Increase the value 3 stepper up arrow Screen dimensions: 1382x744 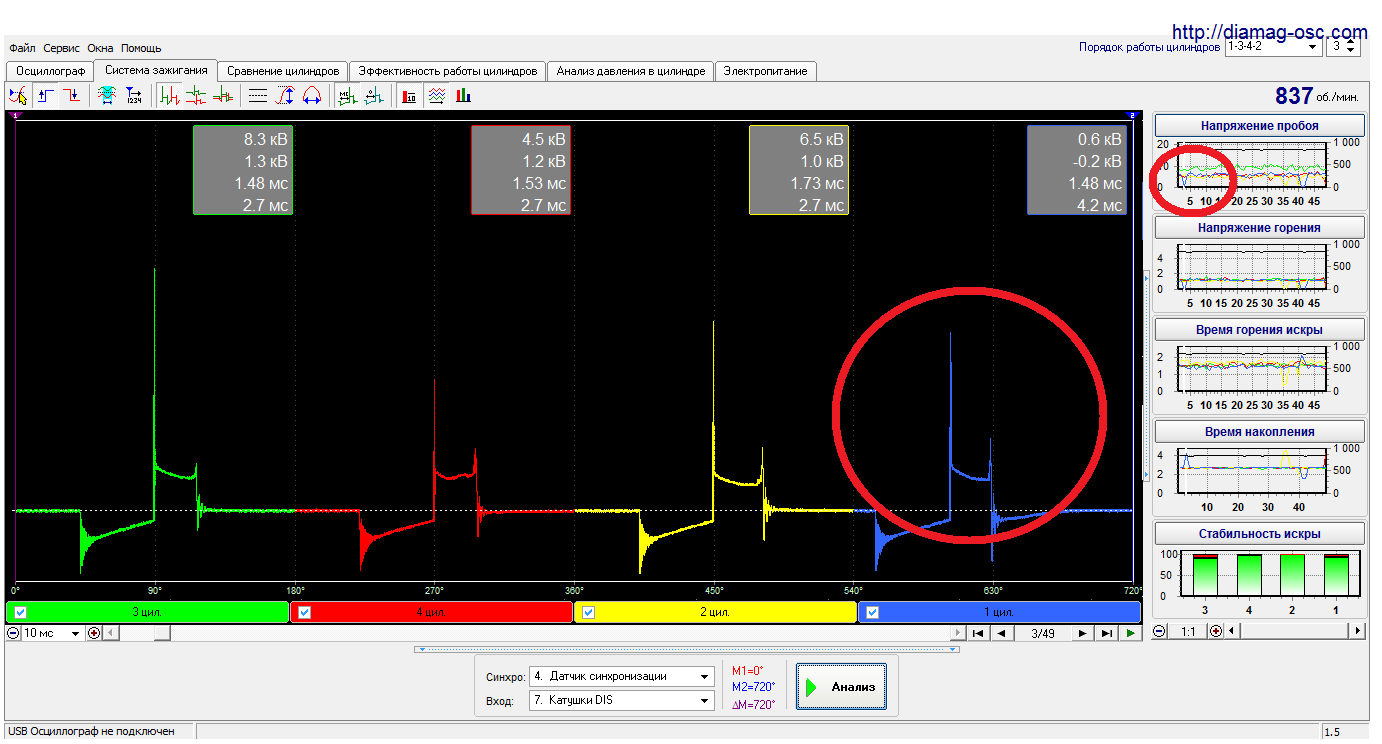coord(1352,42)
